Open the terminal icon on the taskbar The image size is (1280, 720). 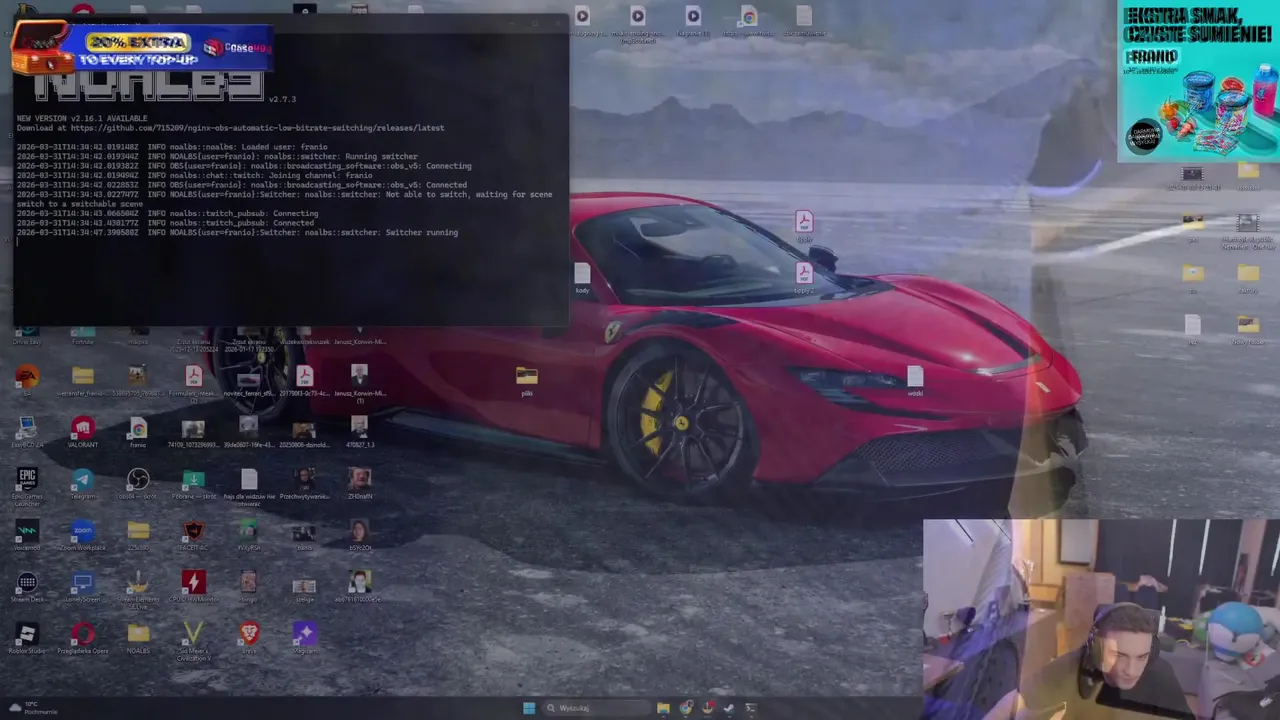tap(751, 708)
